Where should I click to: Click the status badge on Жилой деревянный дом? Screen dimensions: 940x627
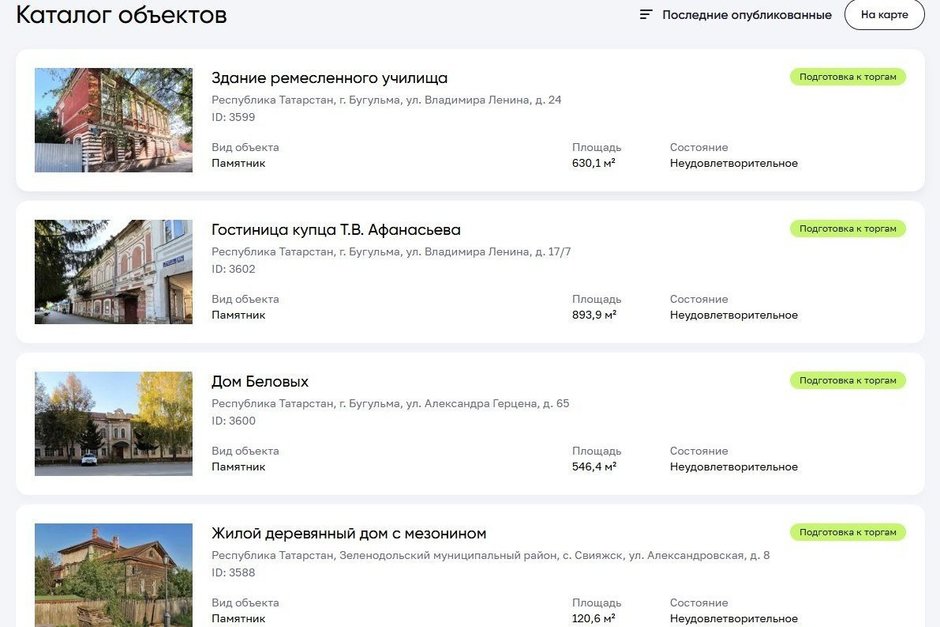coord(847,533)
